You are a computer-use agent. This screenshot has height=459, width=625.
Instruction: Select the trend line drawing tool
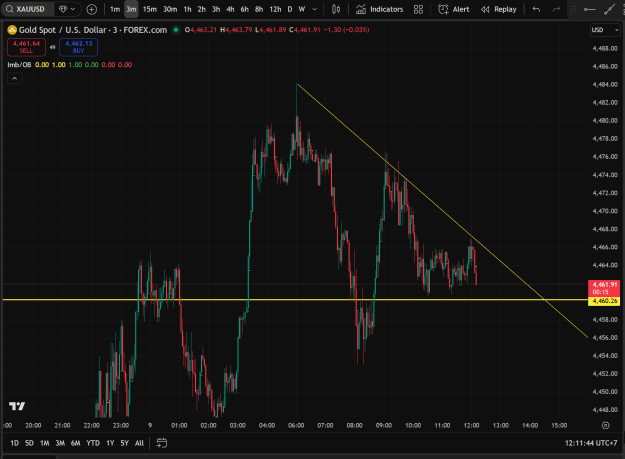point(609,9)
